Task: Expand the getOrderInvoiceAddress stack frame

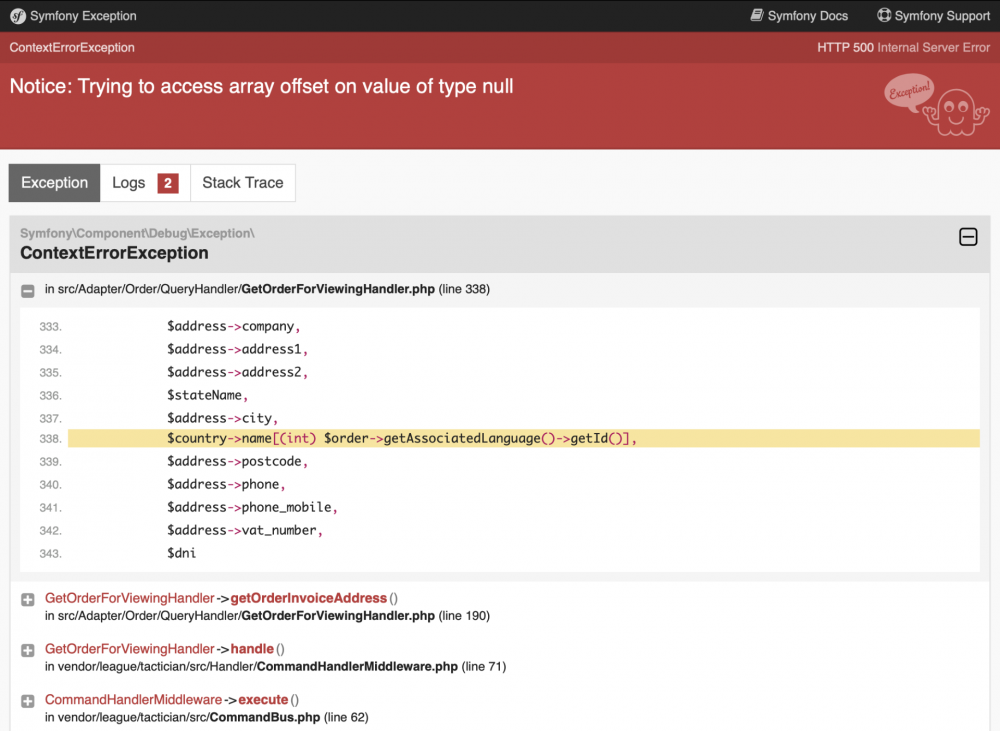Action: (x=26, y=600)
